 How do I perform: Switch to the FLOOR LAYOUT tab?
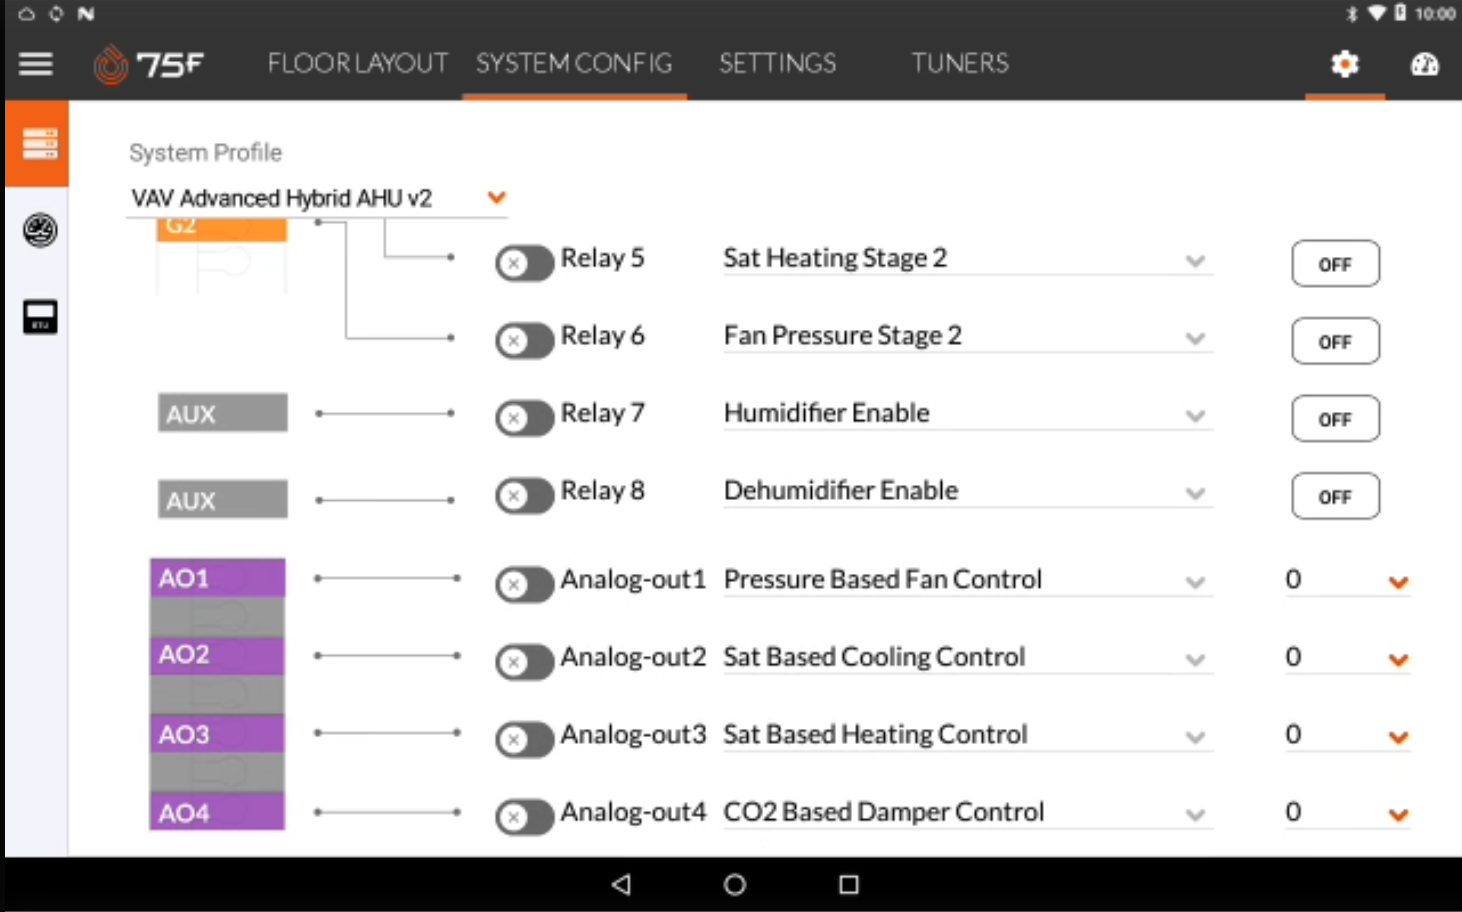pyautogui.click(x=358, y=63)
